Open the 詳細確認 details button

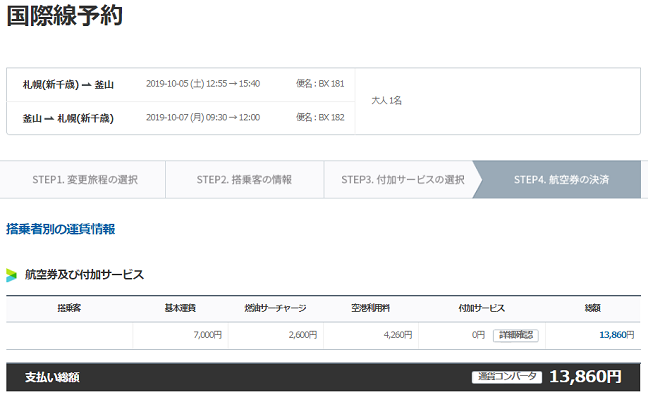[515, 335]
